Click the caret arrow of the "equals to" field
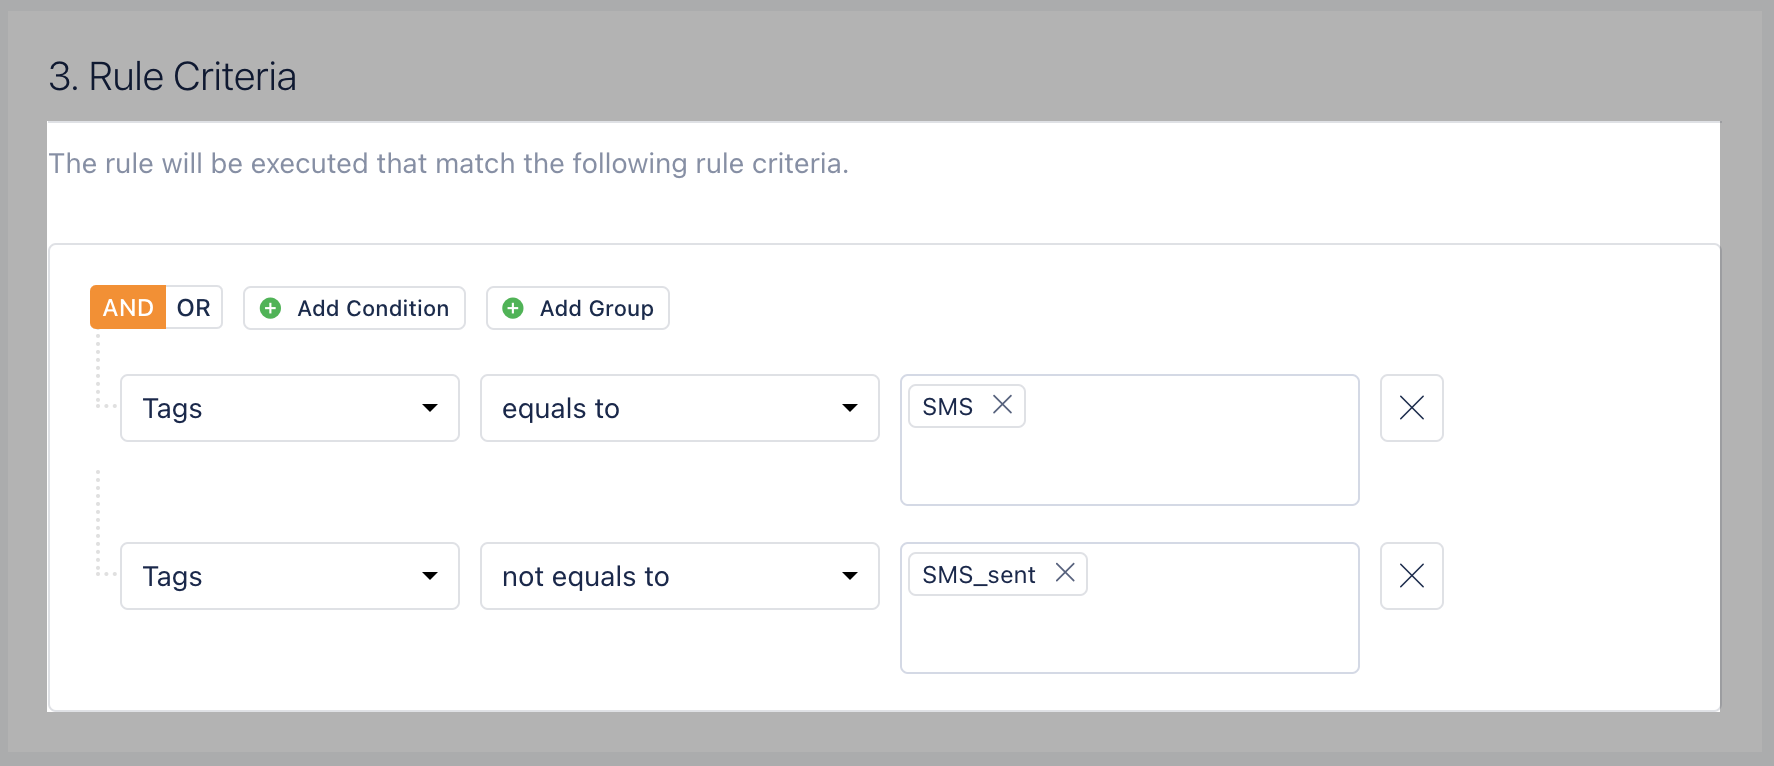Image resolution: width=1774 pixels, height=766 pixels. (x=850, y=408)
